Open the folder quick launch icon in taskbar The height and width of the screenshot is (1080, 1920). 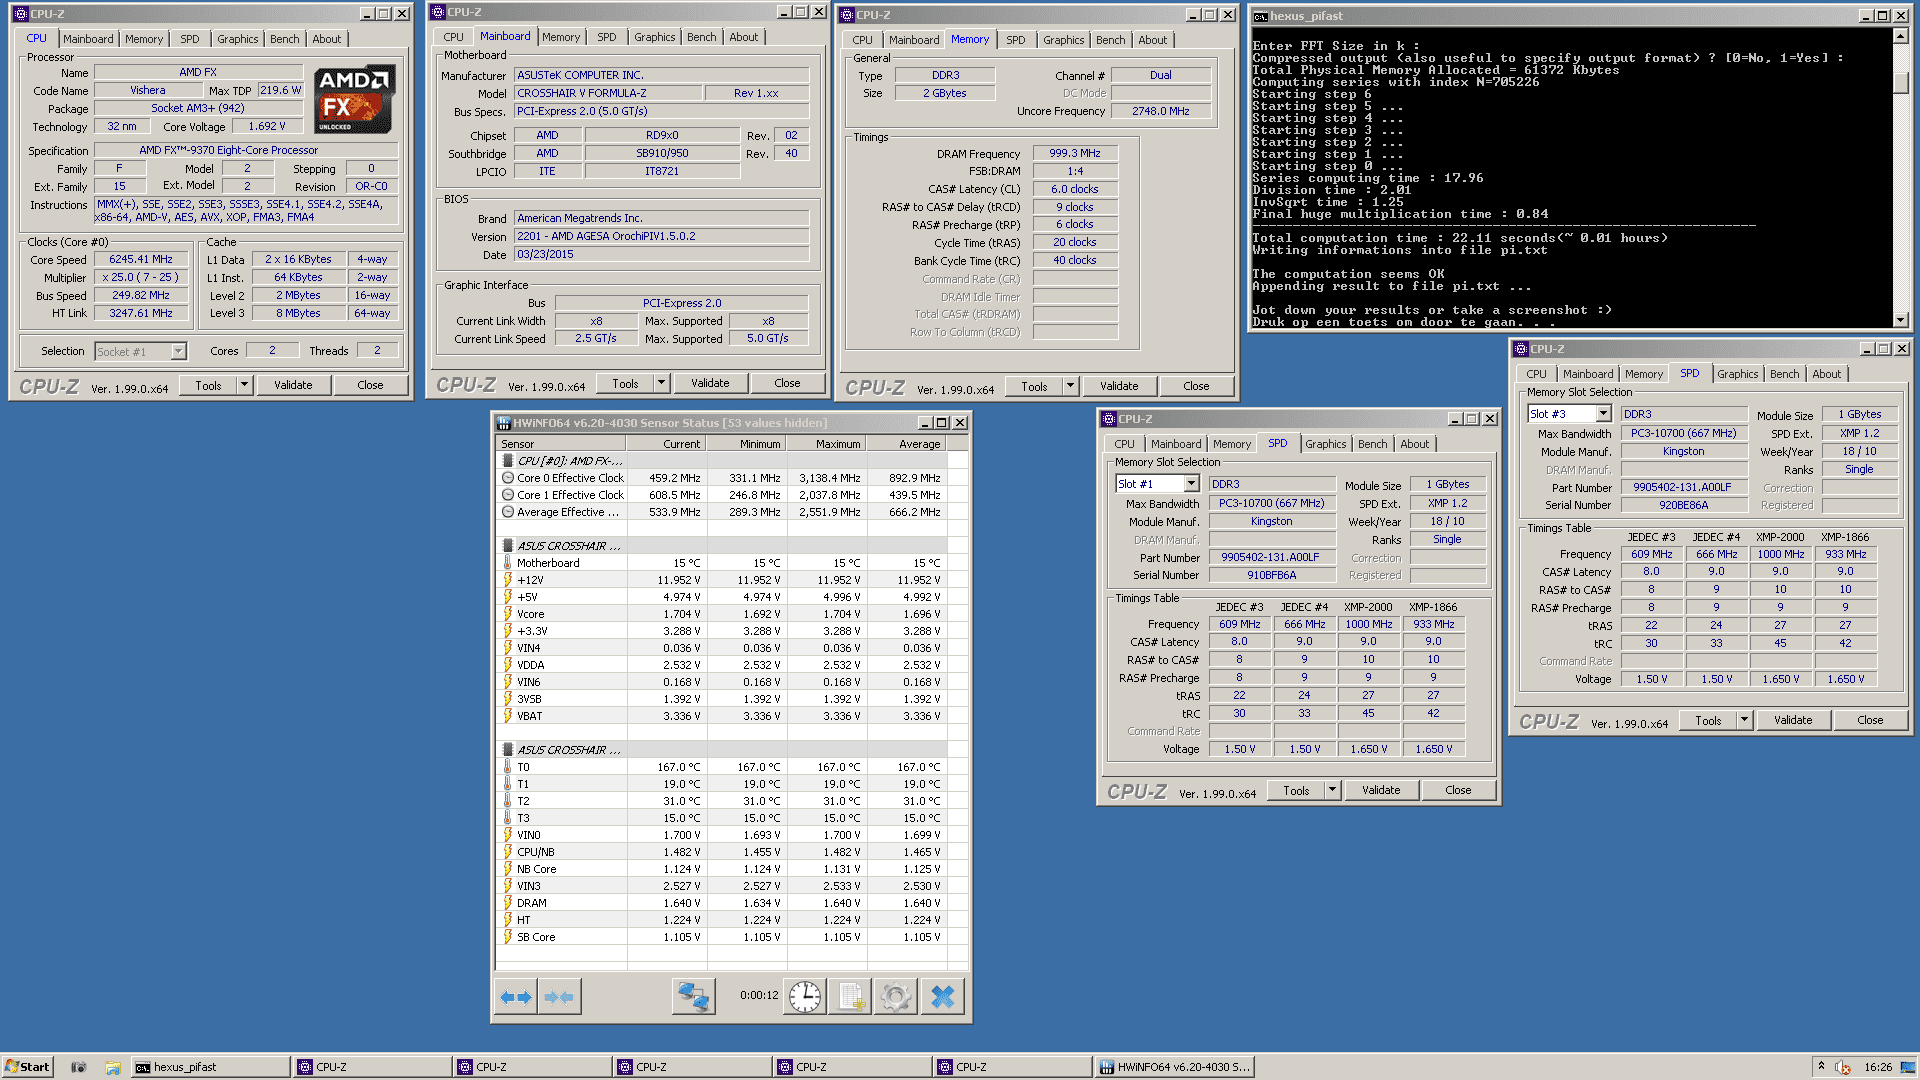coord(113,1067)
